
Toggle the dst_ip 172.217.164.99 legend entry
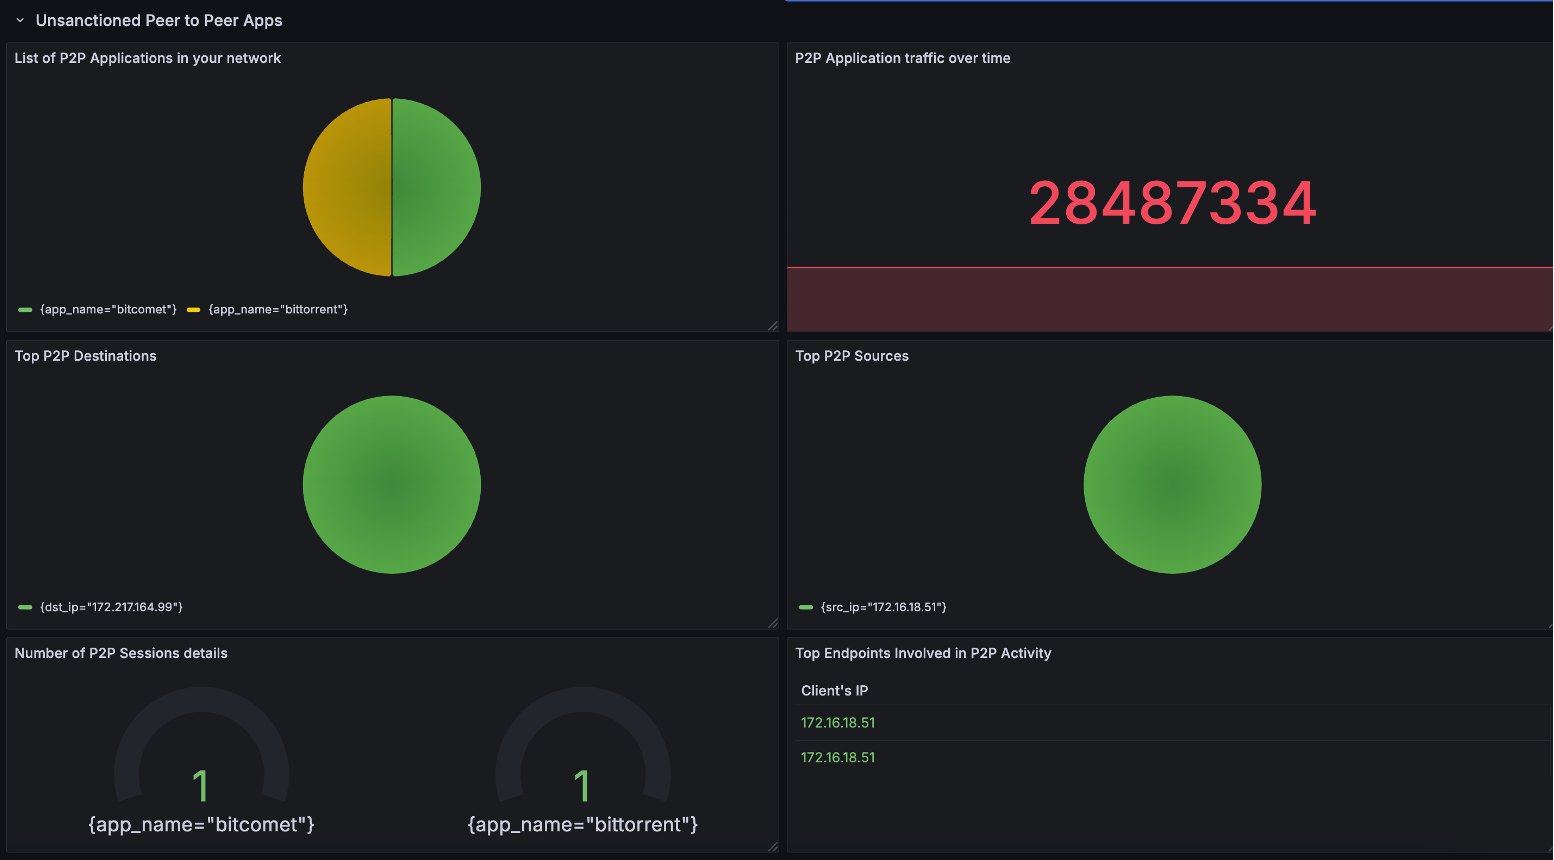tap(111, 607)
